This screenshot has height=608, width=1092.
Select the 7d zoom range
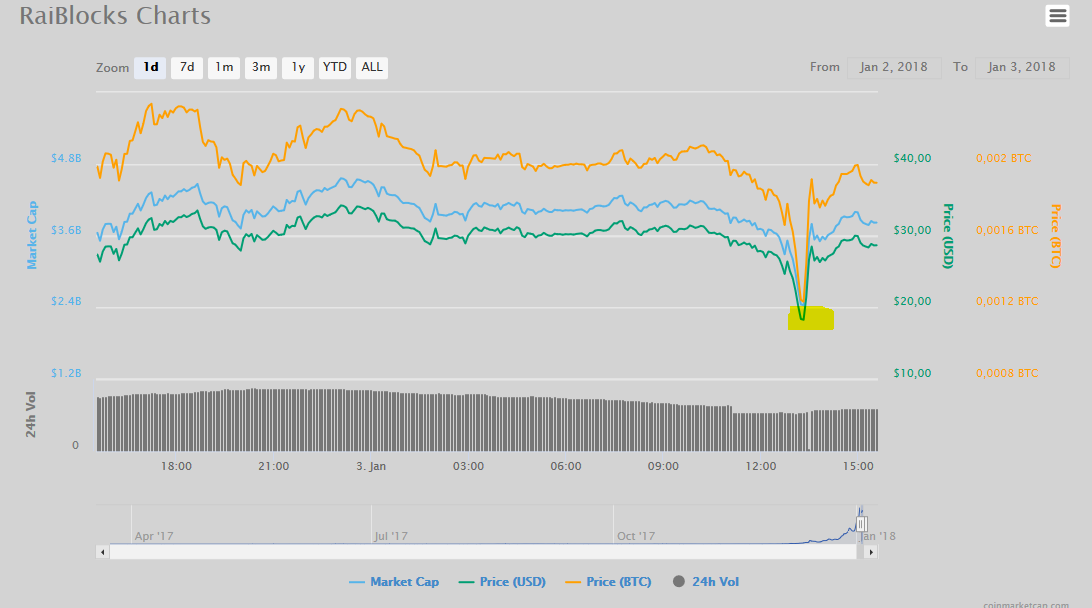tap(187, 68)
